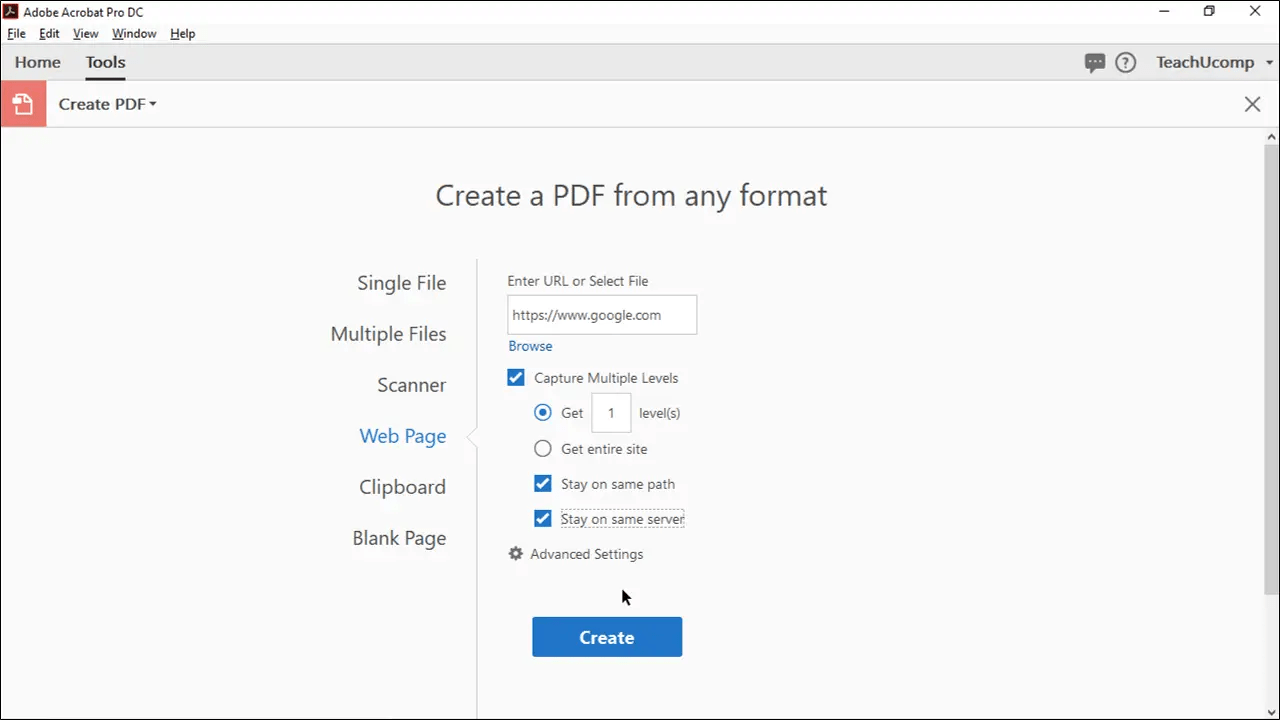Disable the Capture Multiple Levels checkbox

pyautogui.click(x=515, y=377)
